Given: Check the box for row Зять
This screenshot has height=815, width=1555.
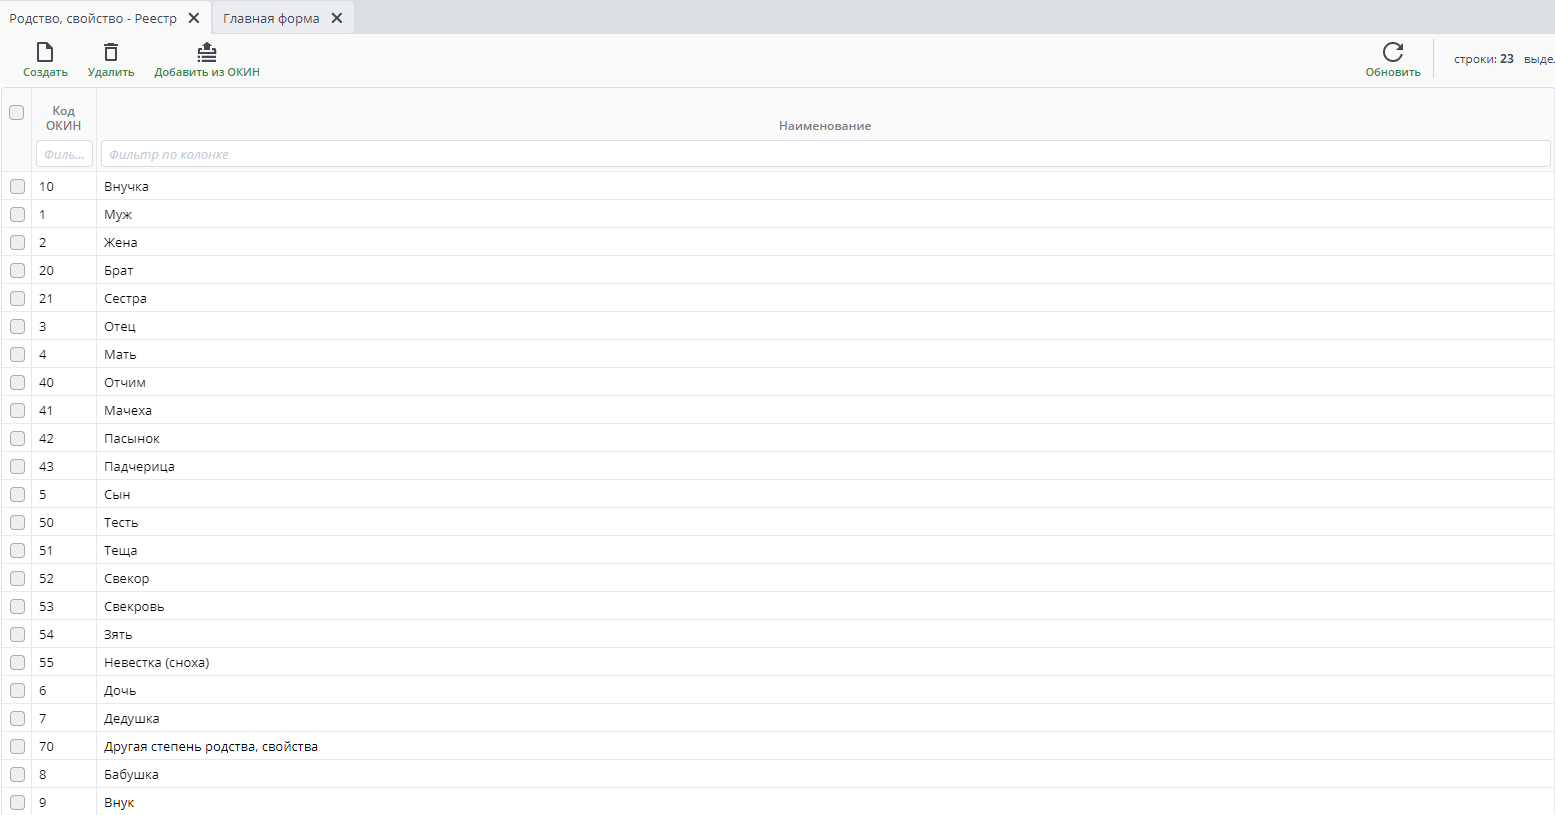Looking at the screenshot, I should click(17, 634).
